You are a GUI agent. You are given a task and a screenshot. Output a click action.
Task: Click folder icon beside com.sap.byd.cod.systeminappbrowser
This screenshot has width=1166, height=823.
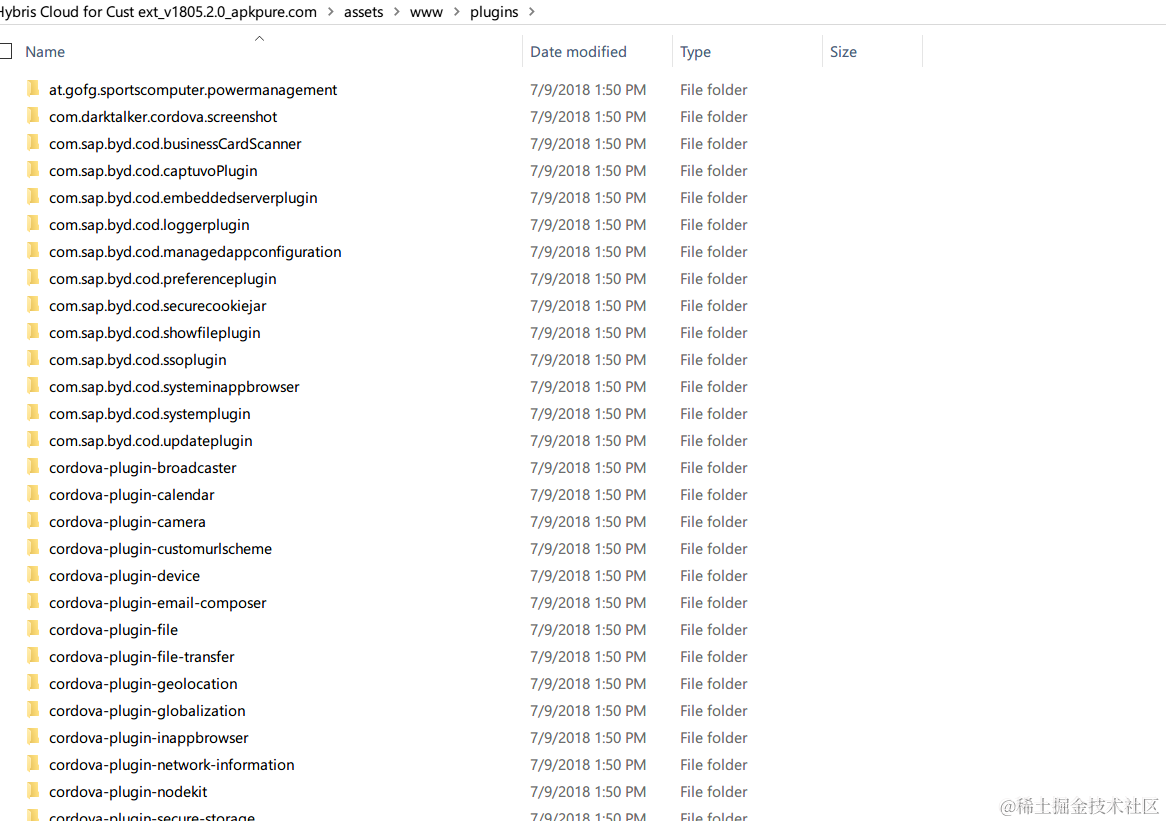click(x=33, y=386)
